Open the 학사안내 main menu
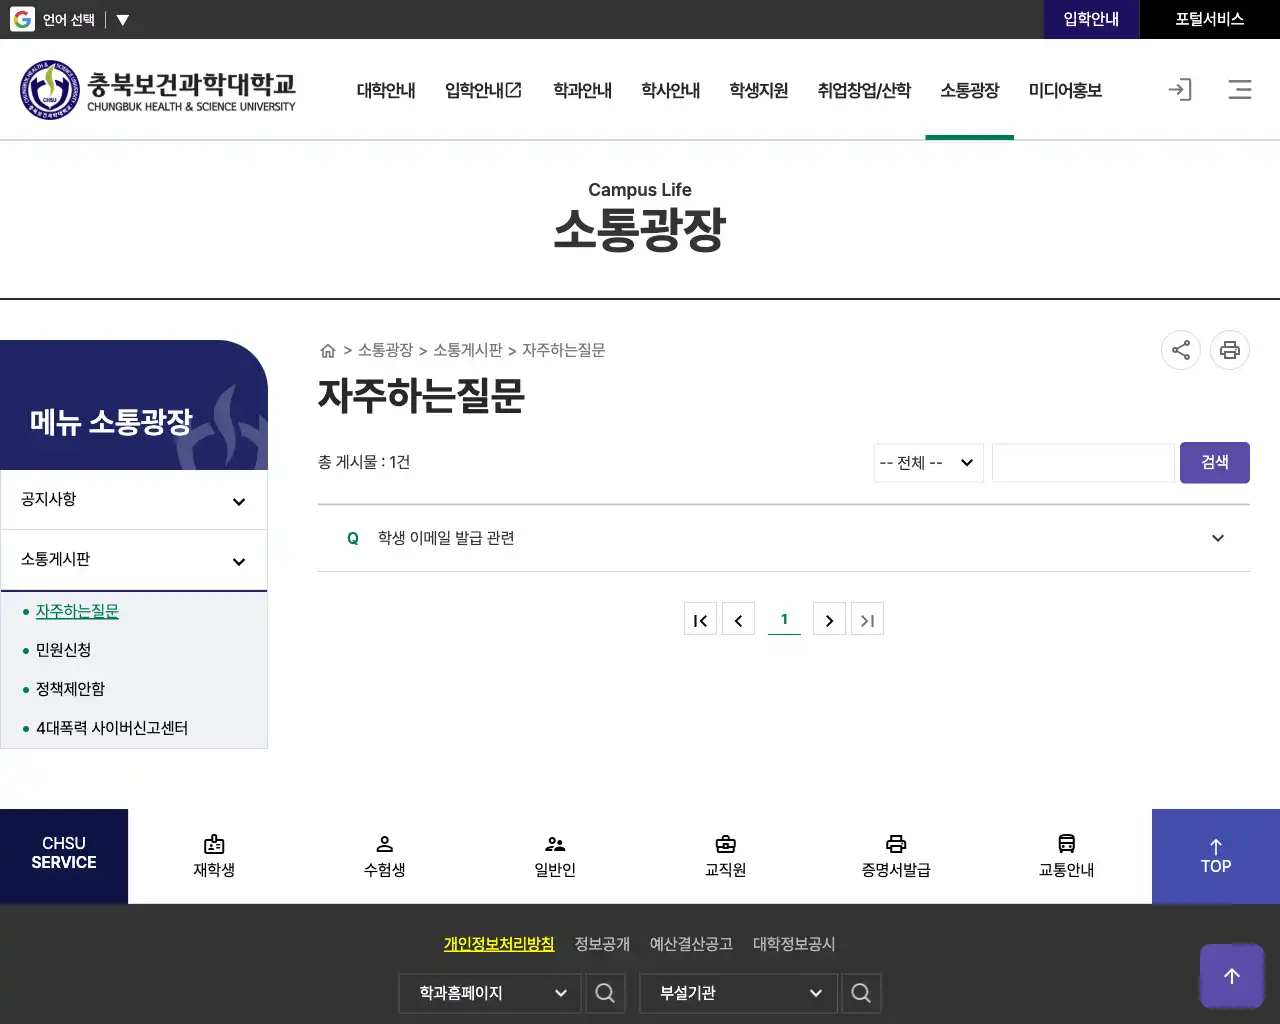The width and height of the screenshot is (1280, 1024). (x=670, y=91)
